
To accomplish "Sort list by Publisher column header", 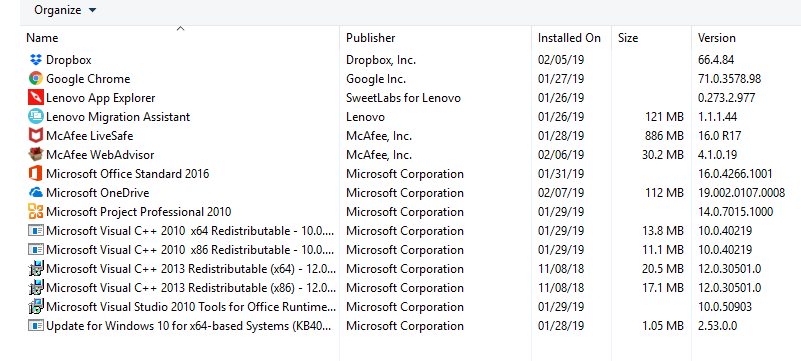I will [x=435, y=38].
